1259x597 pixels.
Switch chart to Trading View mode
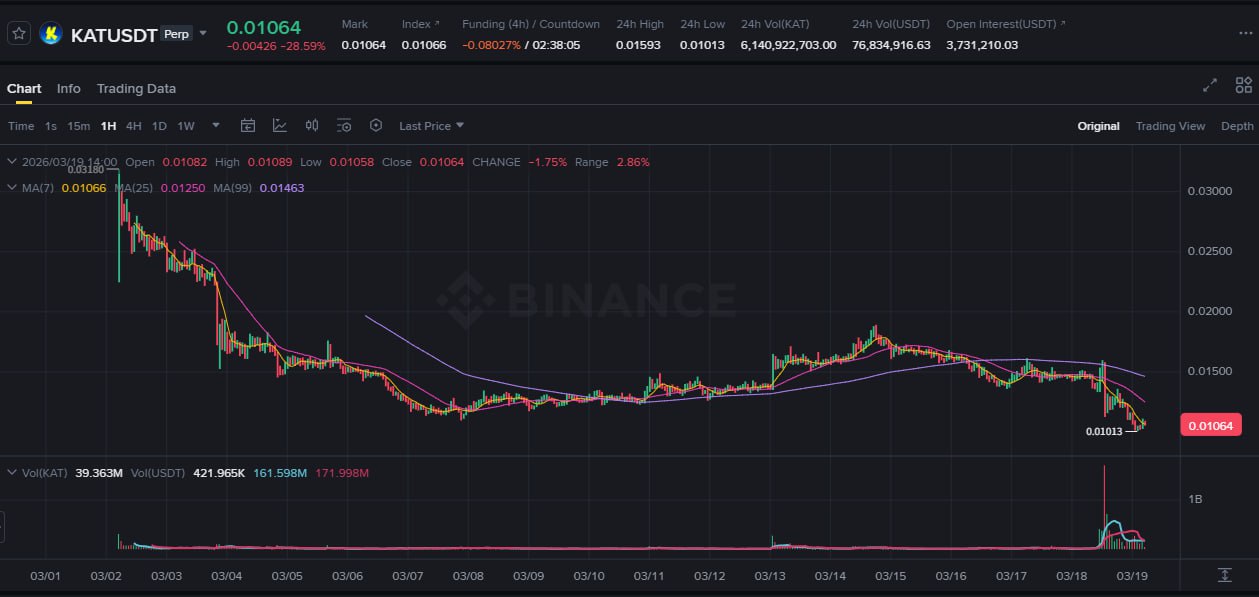click(1170, 126)
